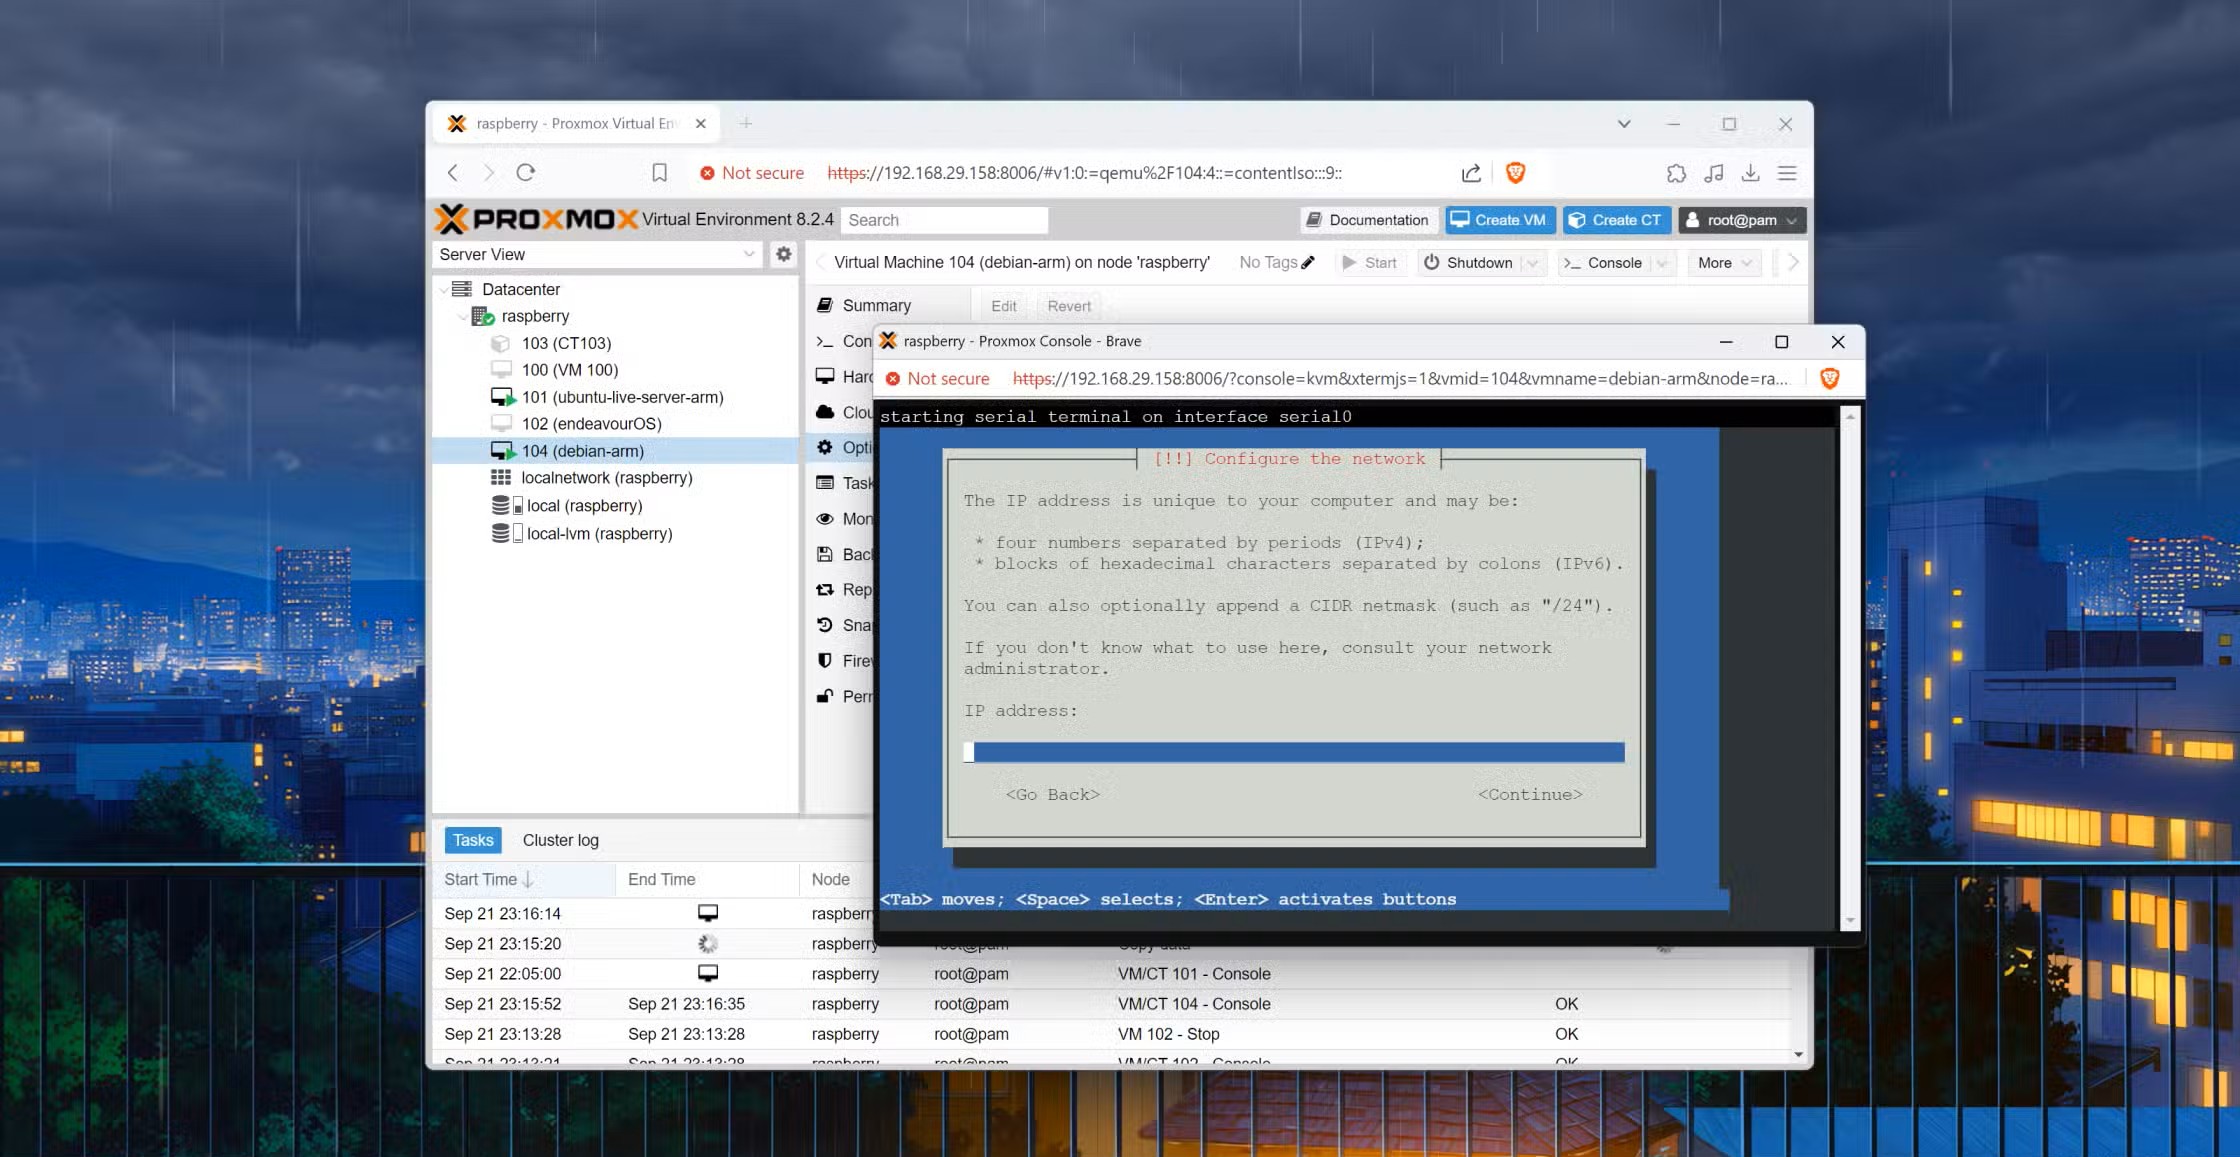Open the Summary menu item
2240x1157 pixels.
[876, 306]
